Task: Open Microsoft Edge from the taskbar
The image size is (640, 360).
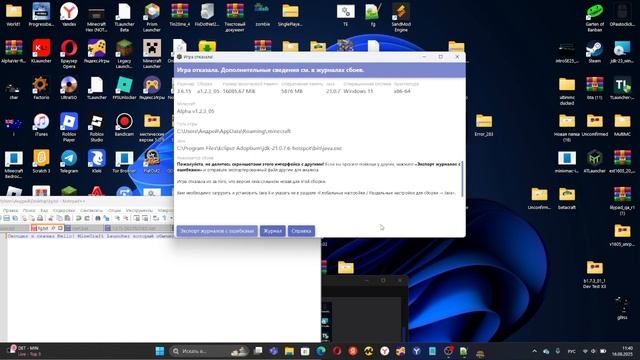Action: tap(321, 351)
